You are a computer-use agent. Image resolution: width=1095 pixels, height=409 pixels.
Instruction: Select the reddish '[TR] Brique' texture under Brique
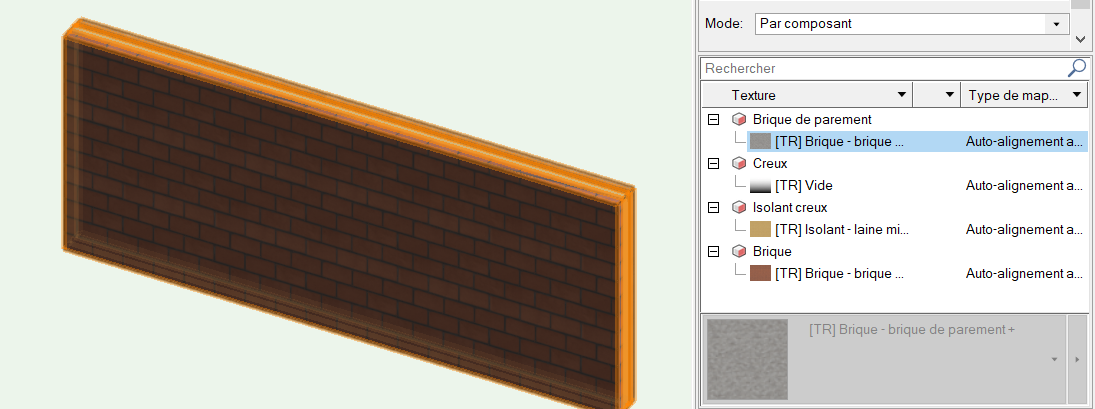838,274
